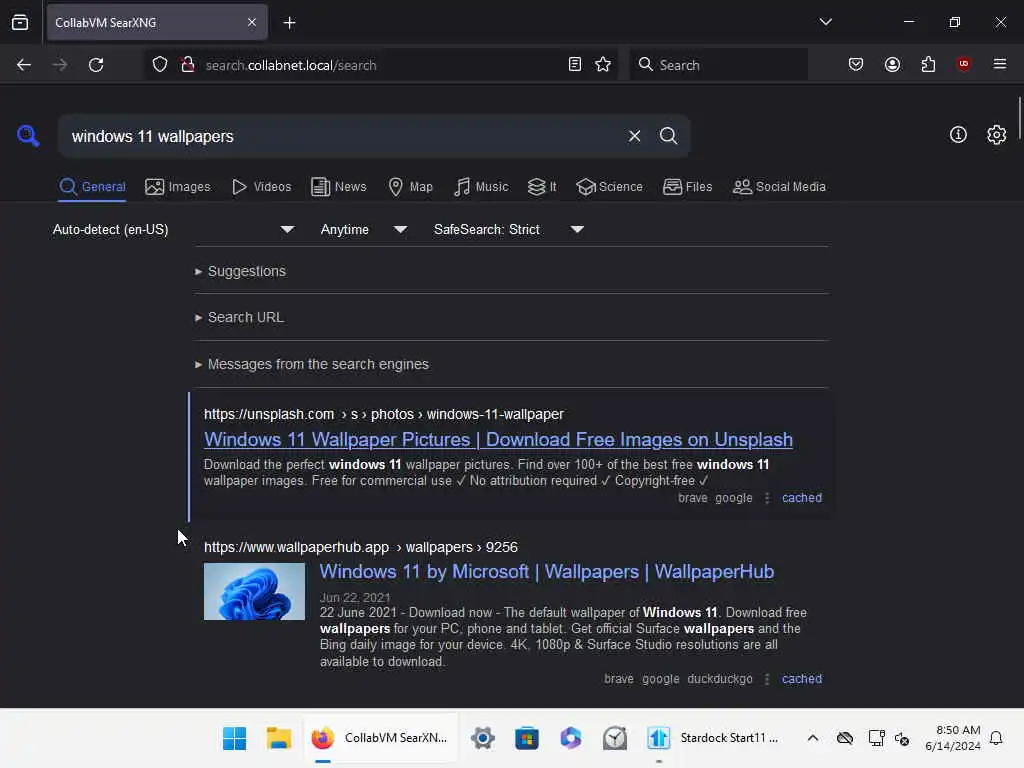Switch to the It tab
This screenshot has height=768, width=1024.
[542, 187]
